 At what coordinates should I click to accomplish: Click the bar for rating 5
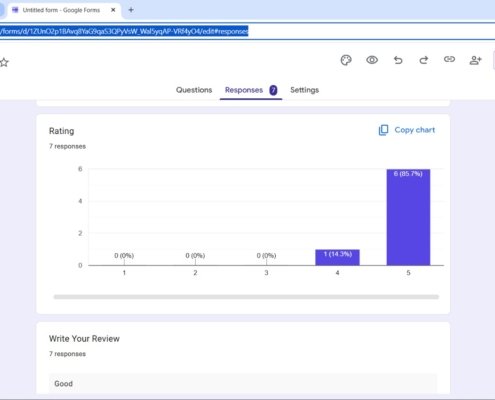[408, 217]
